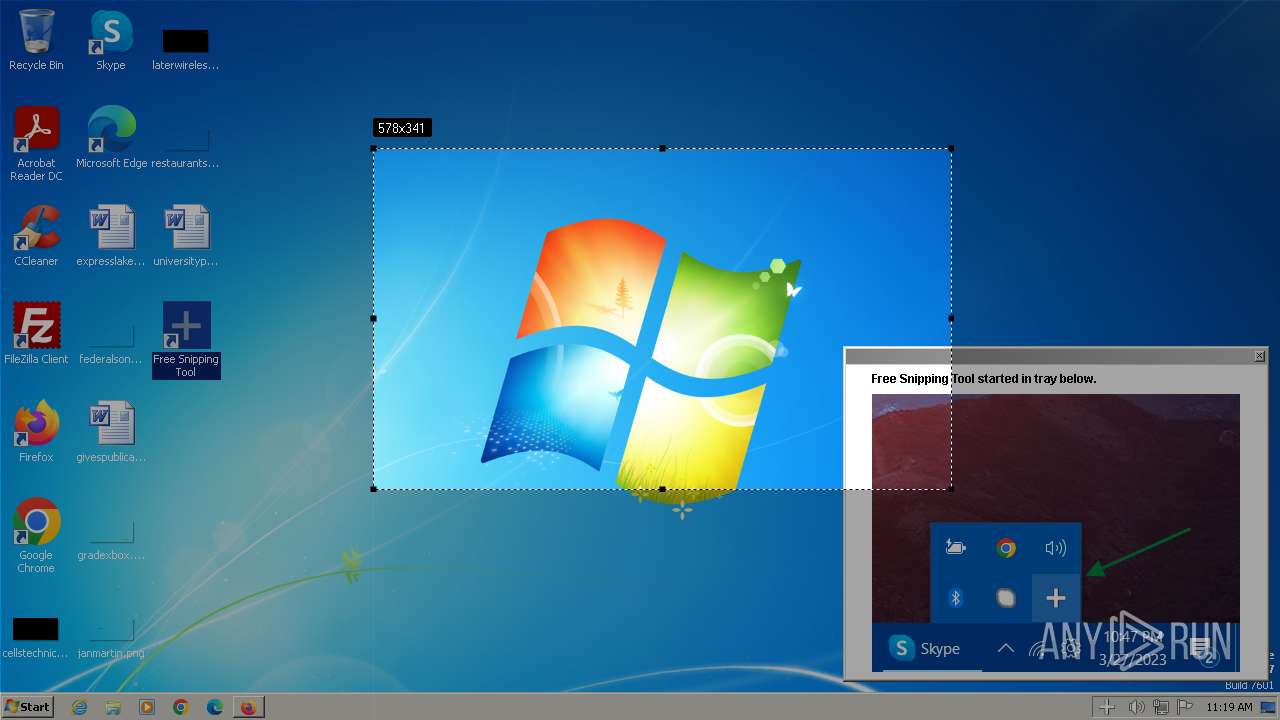Select the federalson... desktop file

pyautogui.click(x=111, y=343)
